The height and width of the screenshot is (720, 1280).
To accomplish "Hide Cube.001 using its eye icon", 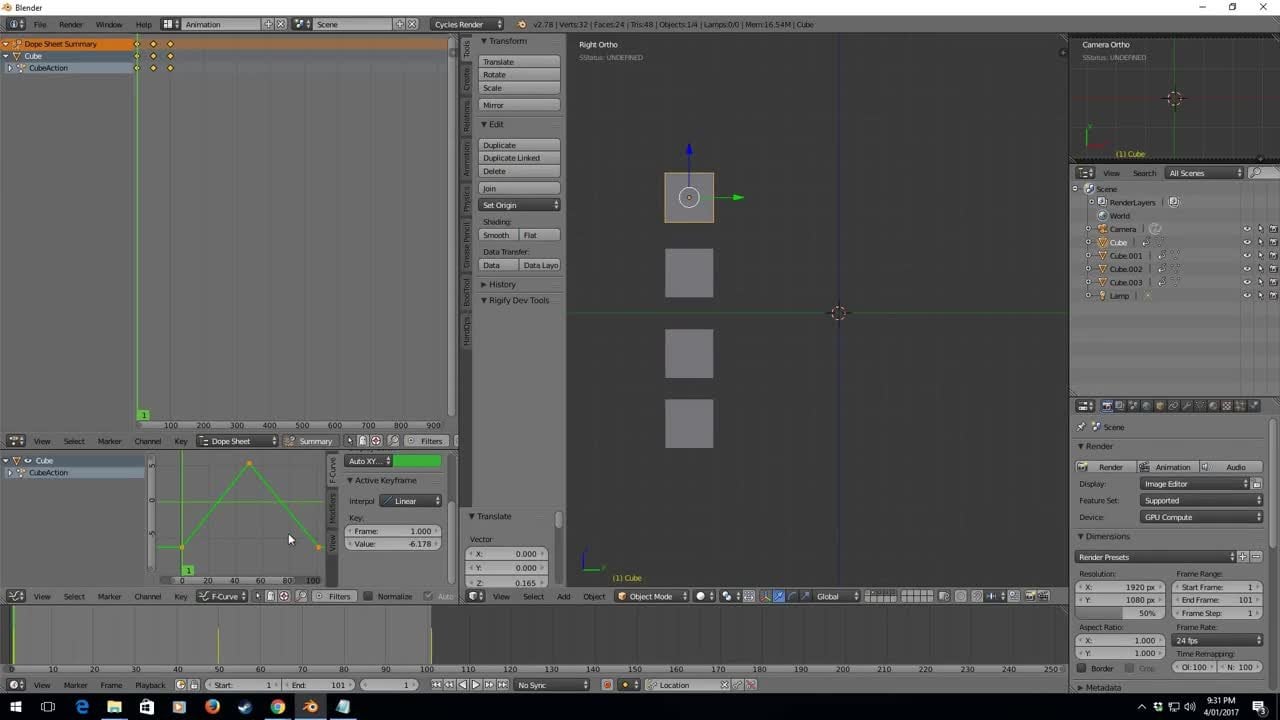I will [1246, 256].
